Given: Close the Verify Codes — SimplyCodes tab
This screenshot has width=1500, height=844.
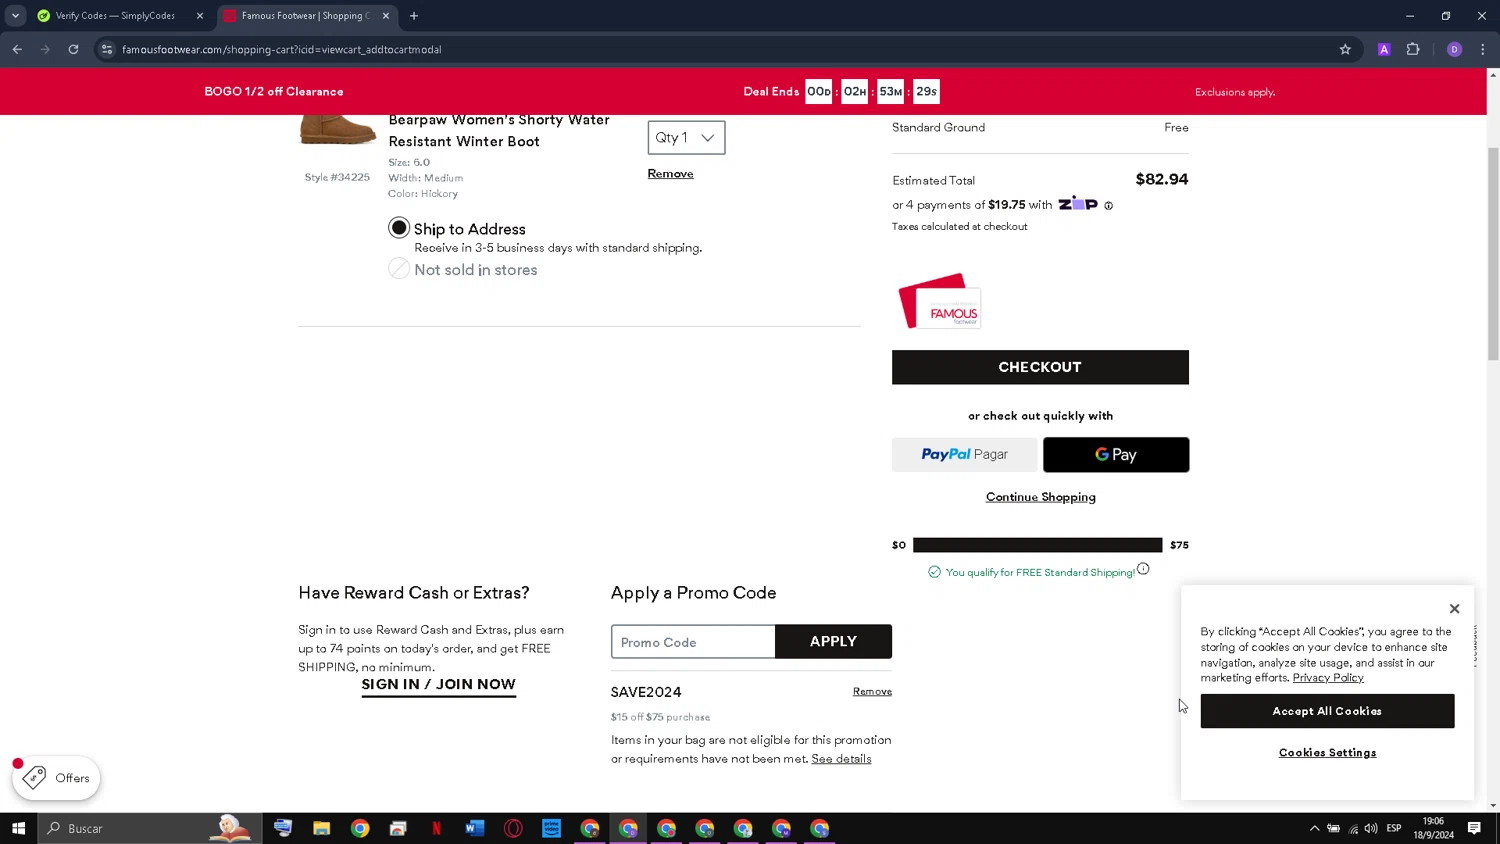Looking at the screenshot, I should (x=200, y=16).
